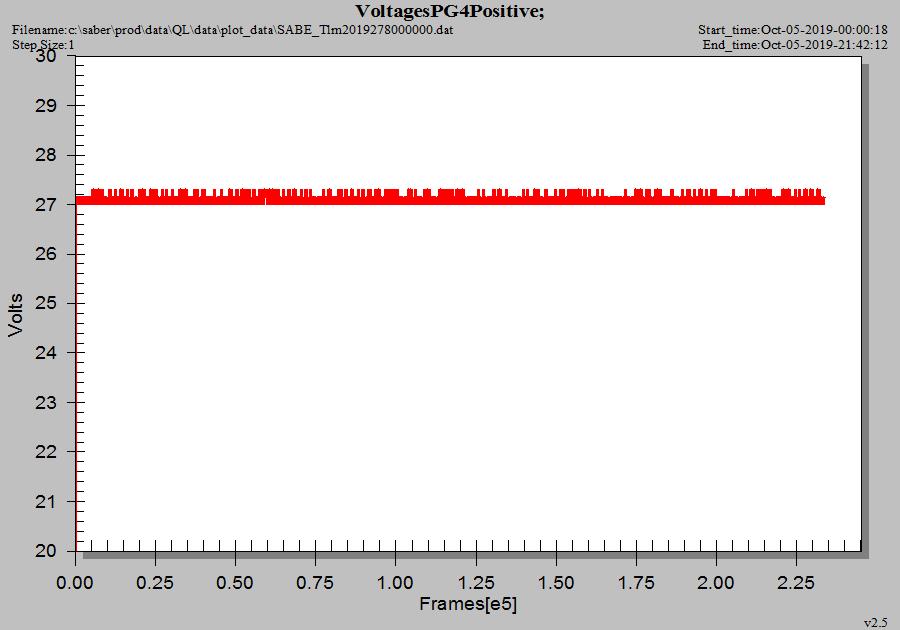Viewport: 900px width, 630px height.
Task: Click the plot title 'VoltagesPG4Positive;'
Action: 449,11
